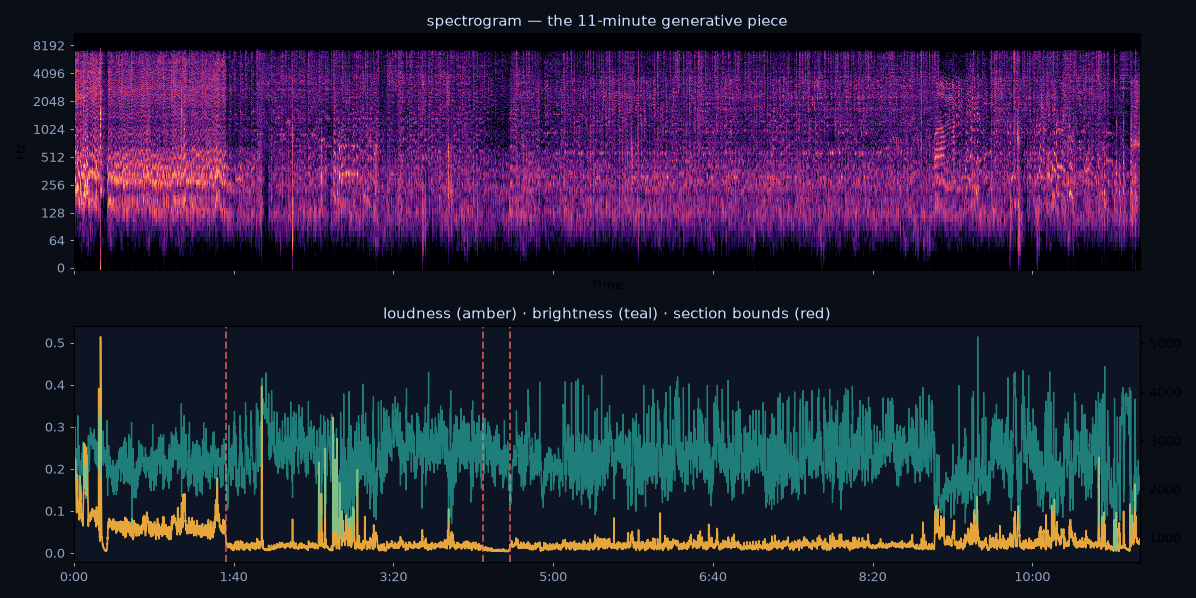Screen dimensions: 1196x598
Task: Click the 0.5 loudness axis label
Action: (57, 343)
